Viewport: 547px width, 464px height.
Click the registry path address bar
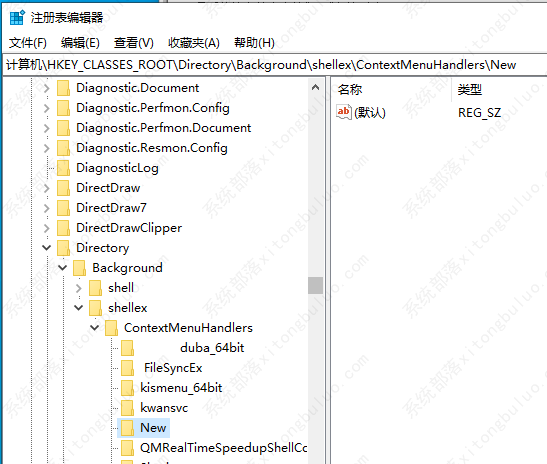275,65
